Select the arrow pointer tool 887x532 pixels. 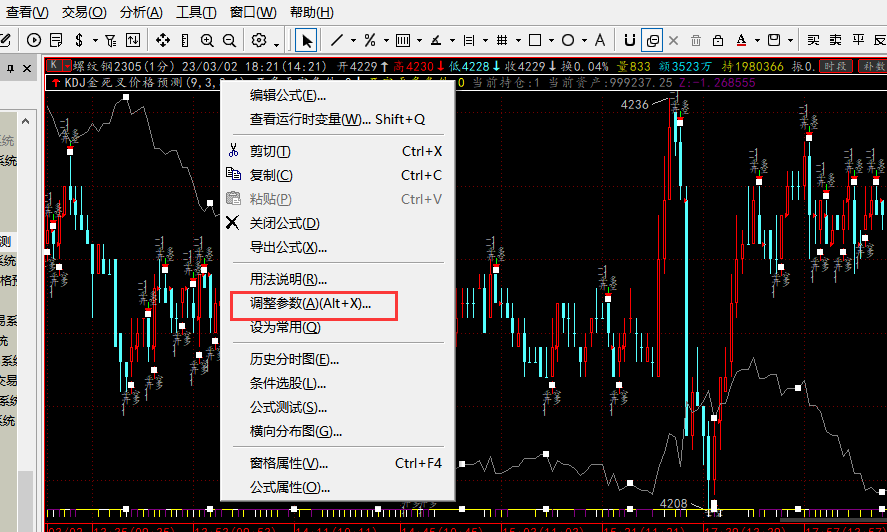(x=306, y=41)
